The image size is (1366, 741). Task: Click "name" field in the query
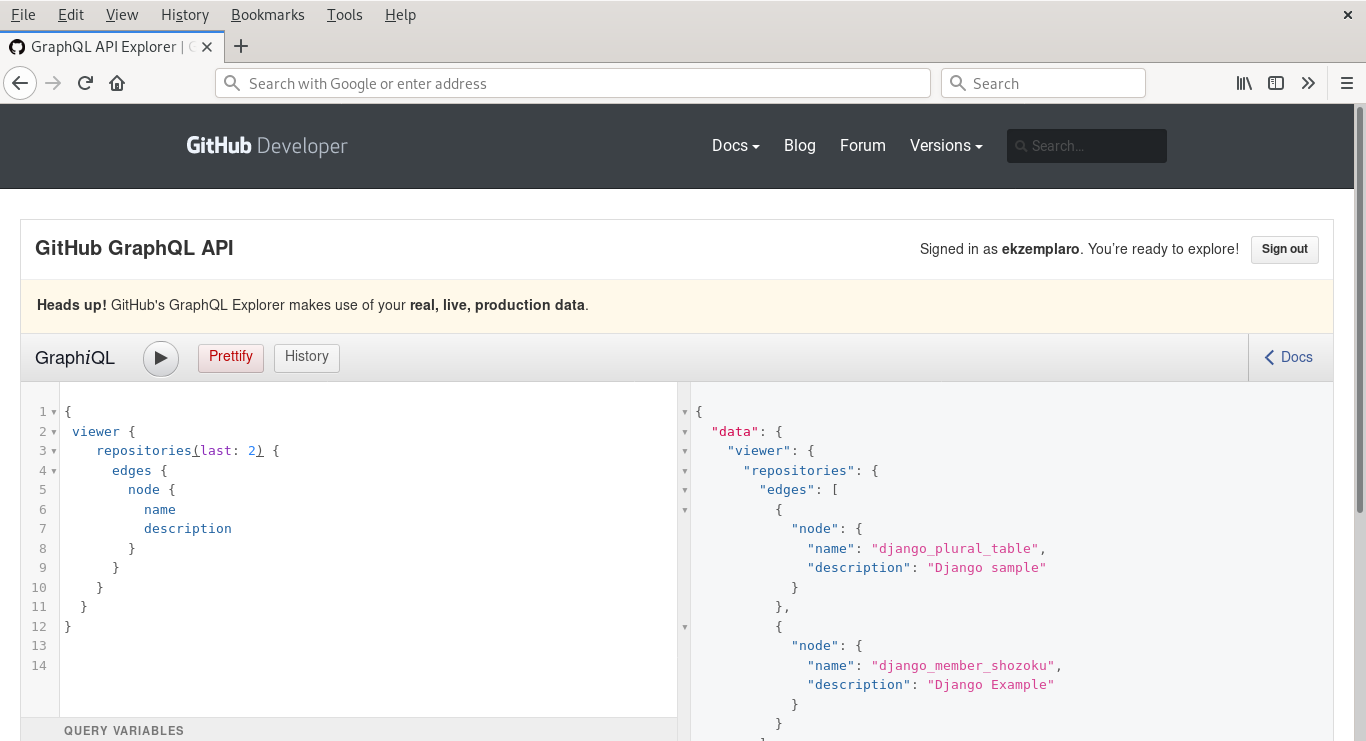click(x=160, y=509)
